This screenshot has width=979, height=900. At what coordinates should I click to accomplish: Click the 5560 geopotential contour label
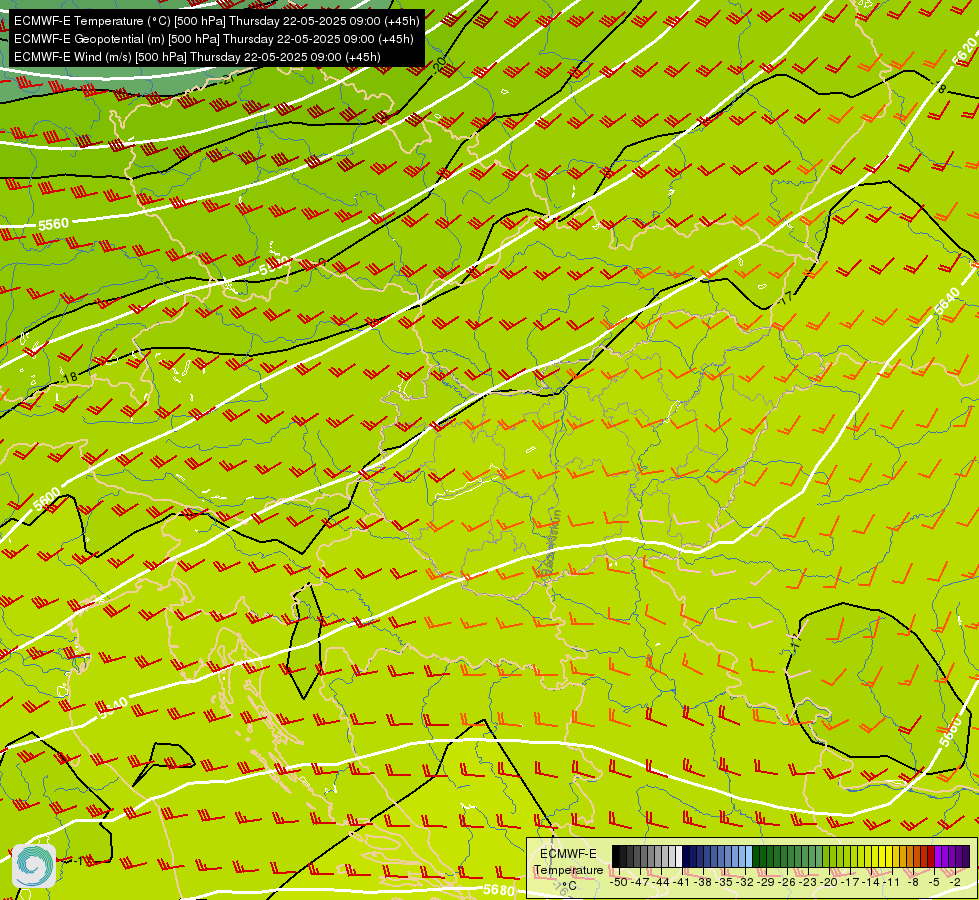(53, 224)
